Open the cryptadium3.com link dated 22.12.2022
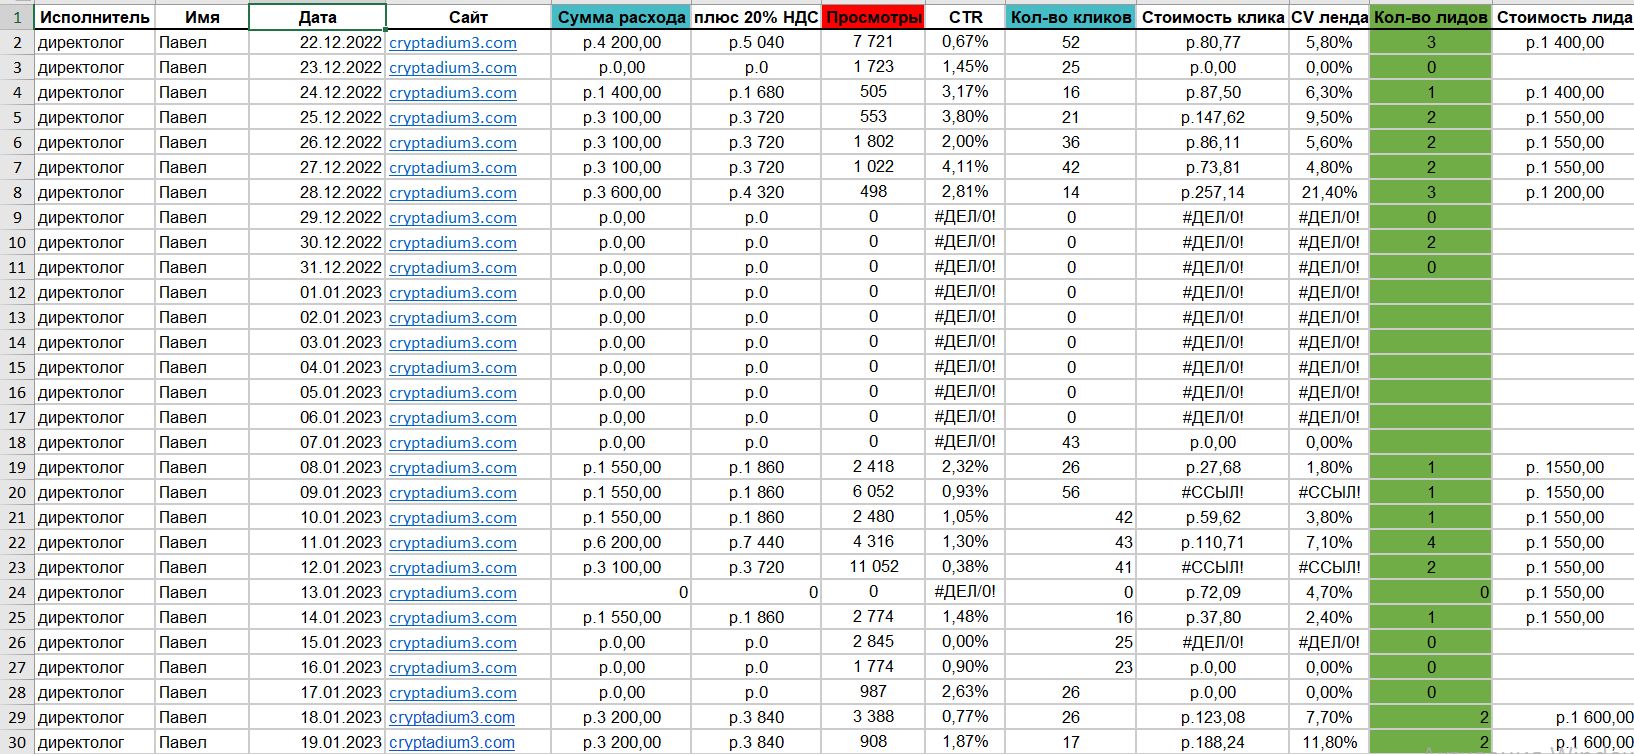 coord(453,43)
